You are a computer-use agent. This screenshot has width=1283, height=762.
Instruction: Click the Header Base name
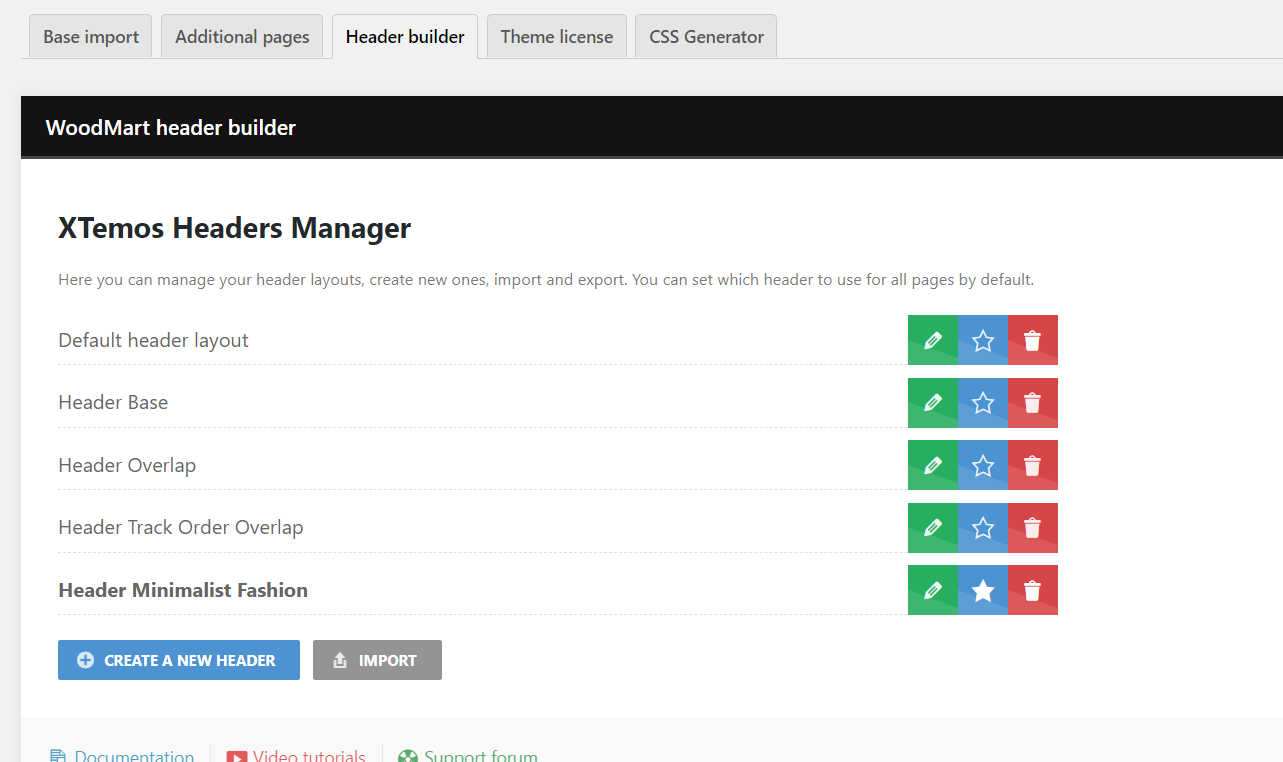113,402
